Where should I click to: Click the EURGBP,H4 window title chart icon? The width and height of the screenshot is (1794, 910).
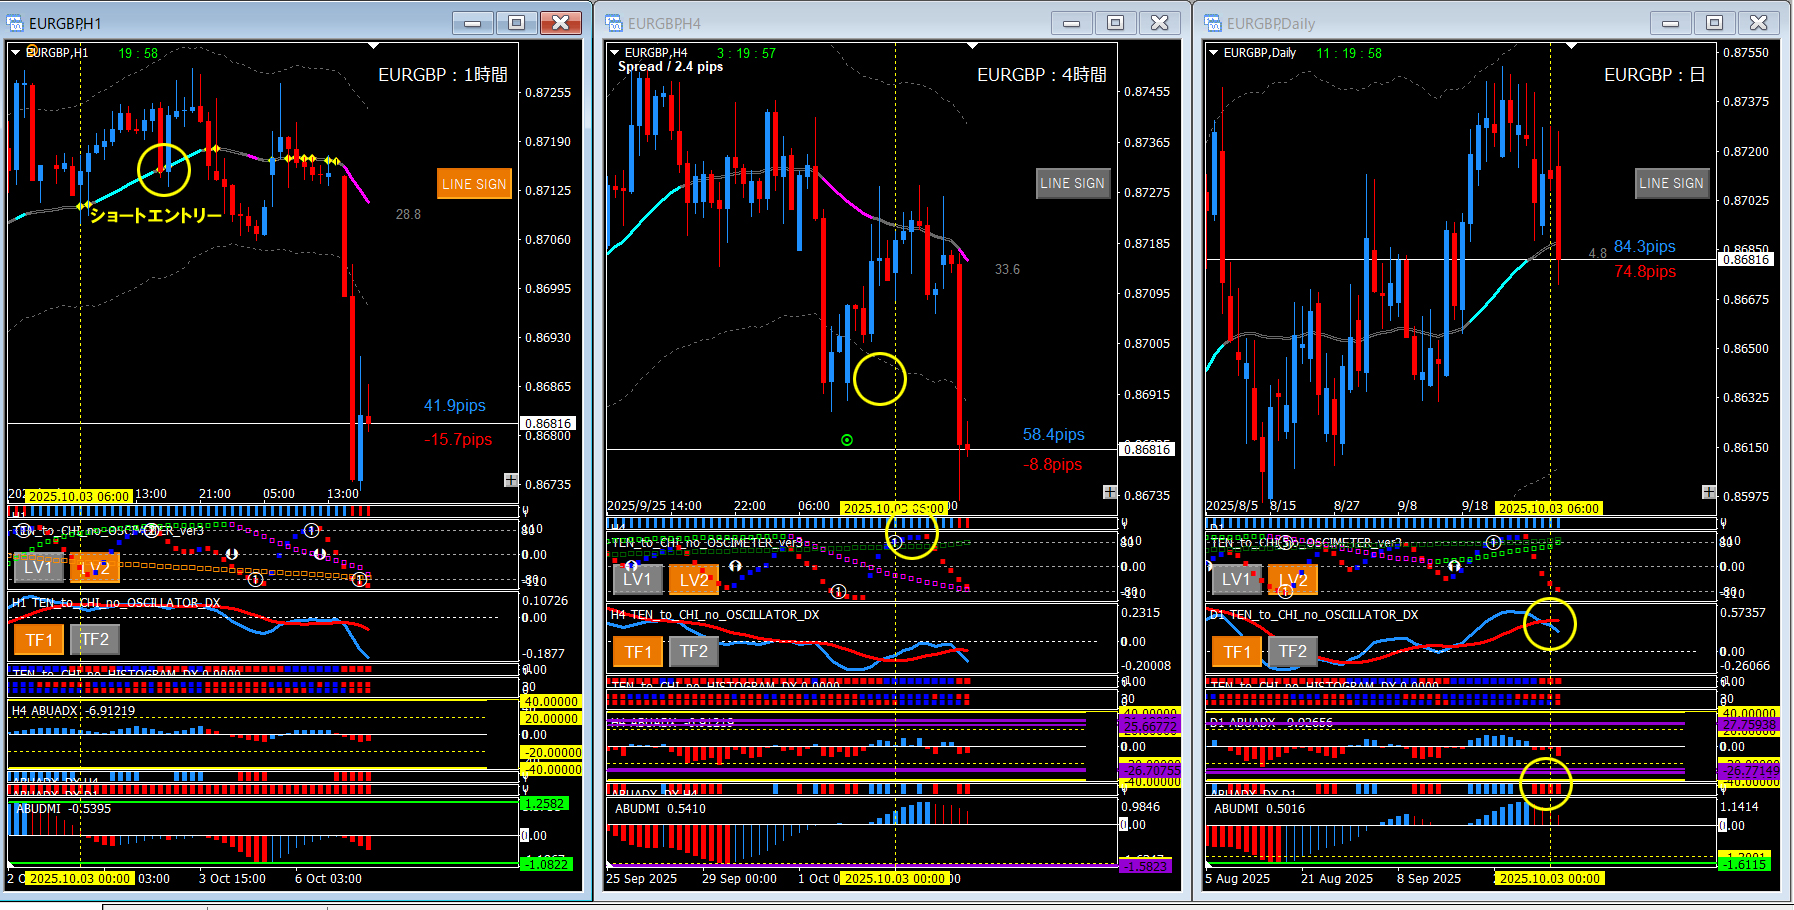click(614, 23)
